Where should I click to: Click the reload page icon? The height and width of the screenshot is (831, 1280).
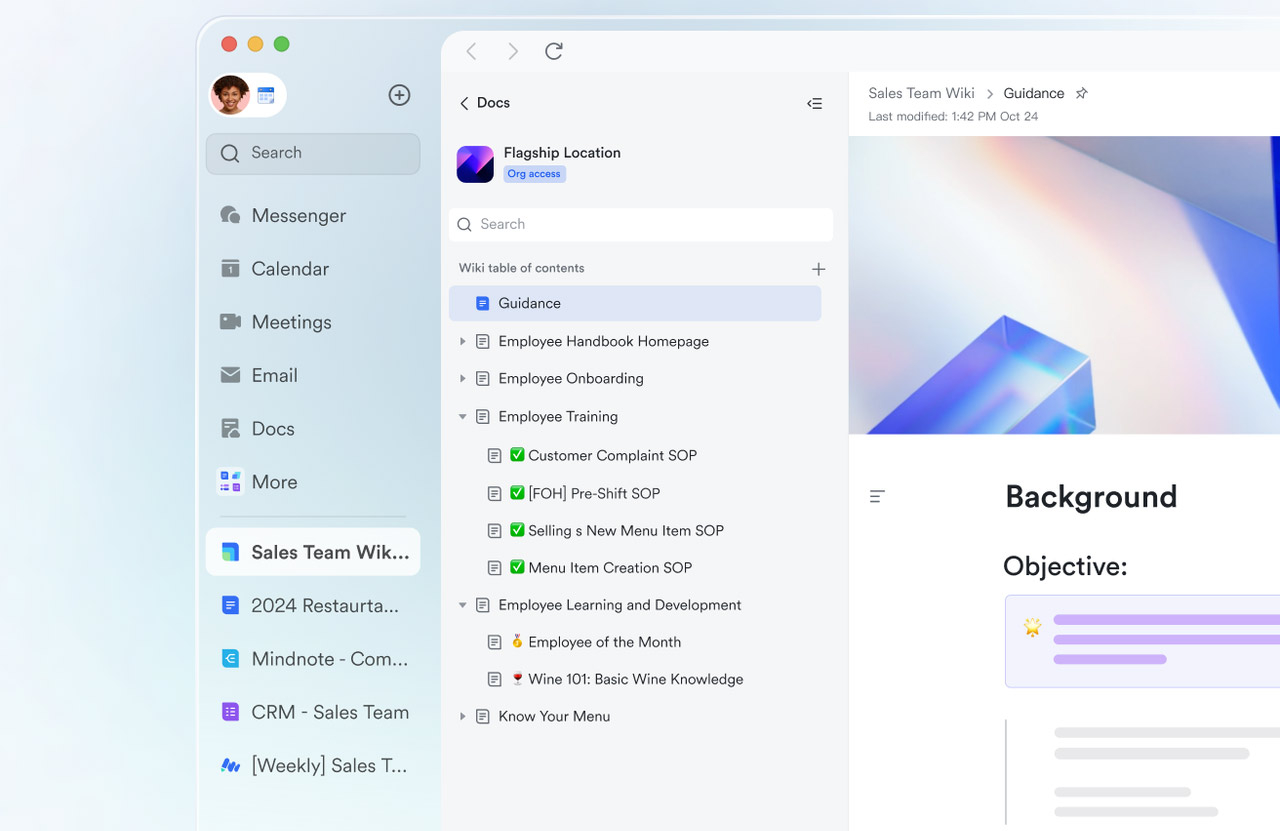coord(553,51)
